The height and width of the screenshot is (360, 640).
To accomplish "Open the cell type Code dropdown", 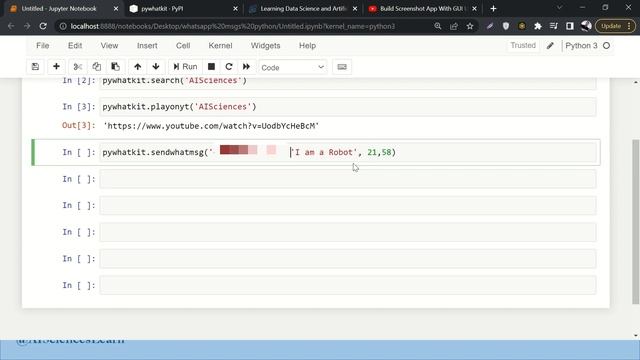I will (293, 67).
